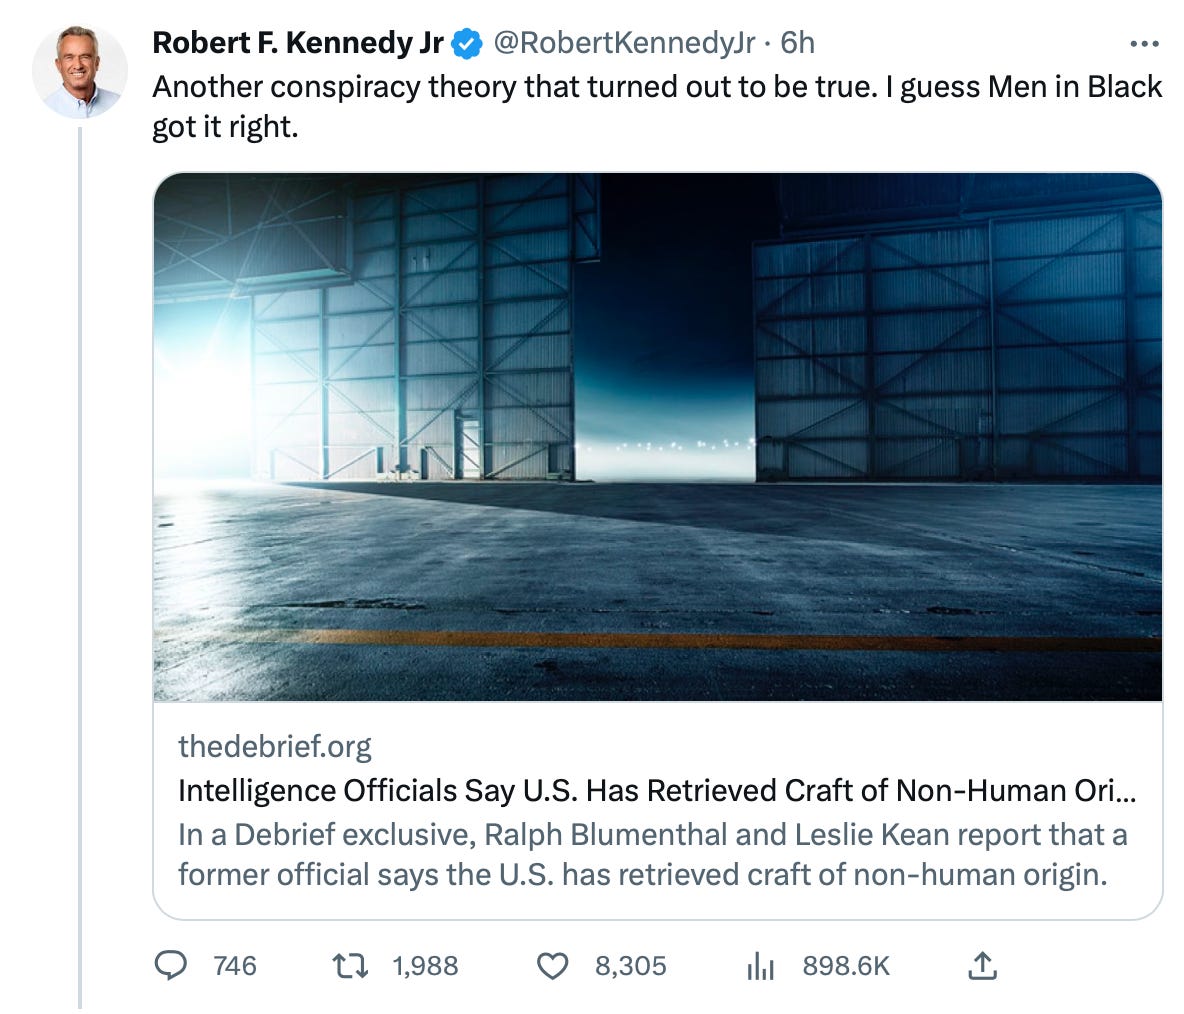Click the 8,305 likes count
The image size is (1184, 1014).
click(x=630, y=965)
